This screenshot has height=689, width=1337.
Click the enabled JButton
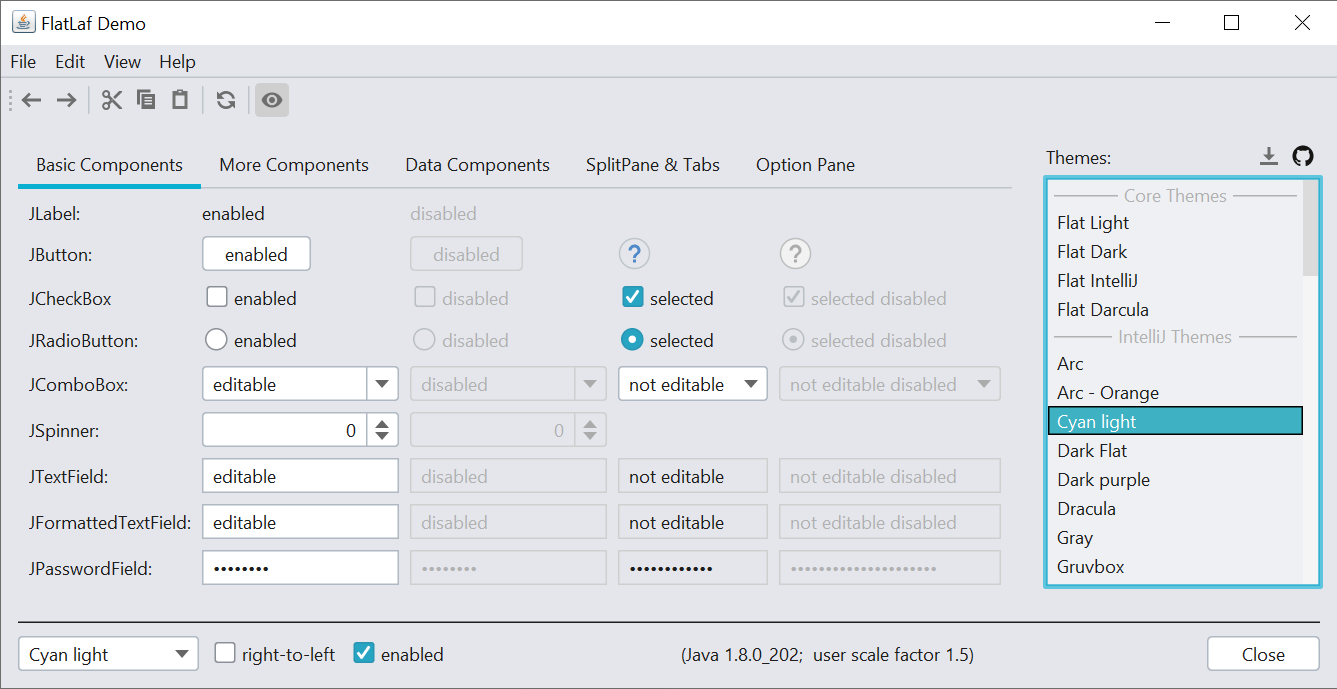[x=256, y=254]
